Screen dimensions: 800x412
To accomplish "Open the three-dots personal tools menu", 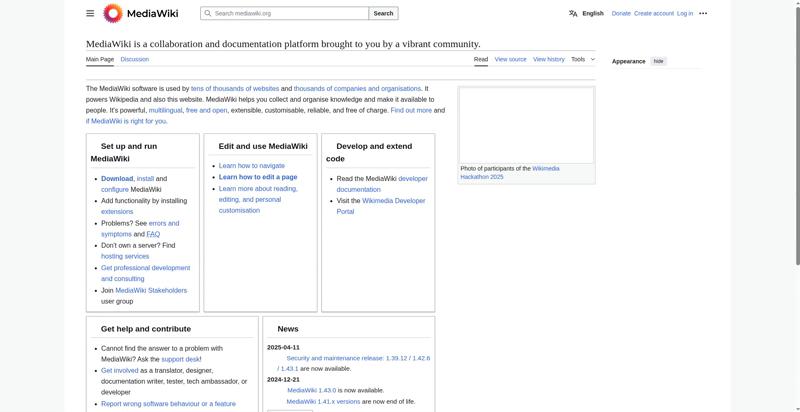I will [x=703, y=14].
